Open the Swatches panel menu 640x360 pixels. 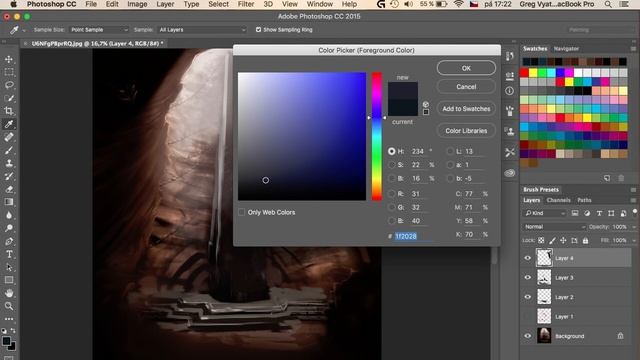(633, 49)
